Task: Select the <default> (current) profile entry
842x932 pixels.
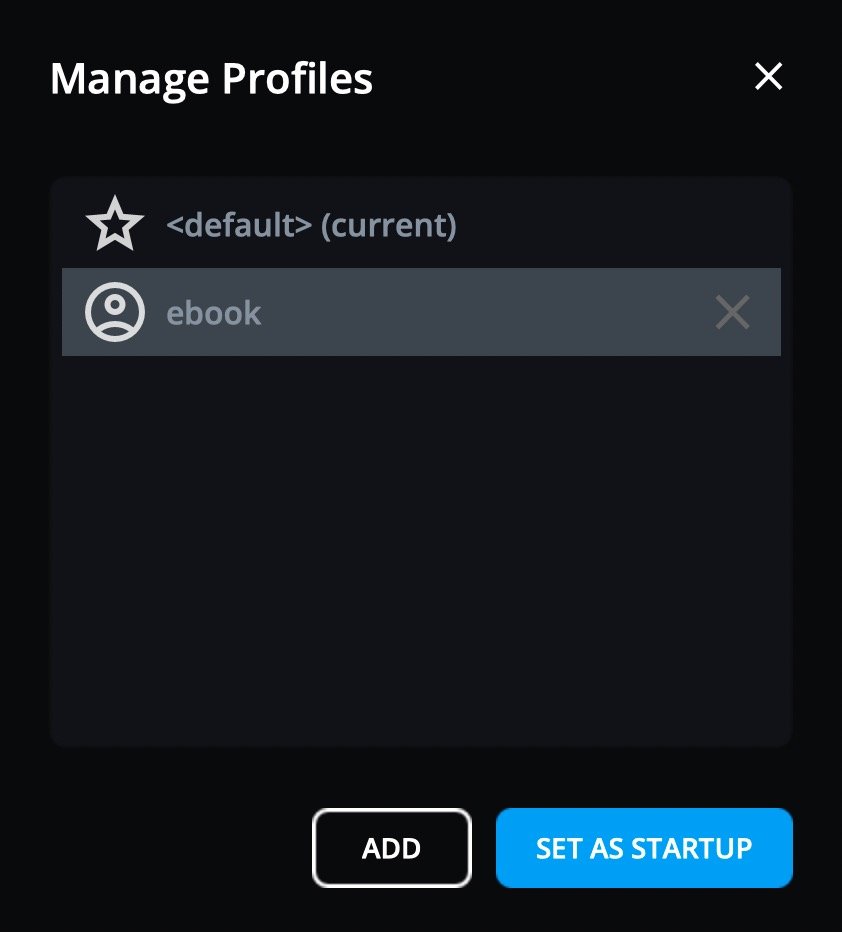Action: click(311, 226)
